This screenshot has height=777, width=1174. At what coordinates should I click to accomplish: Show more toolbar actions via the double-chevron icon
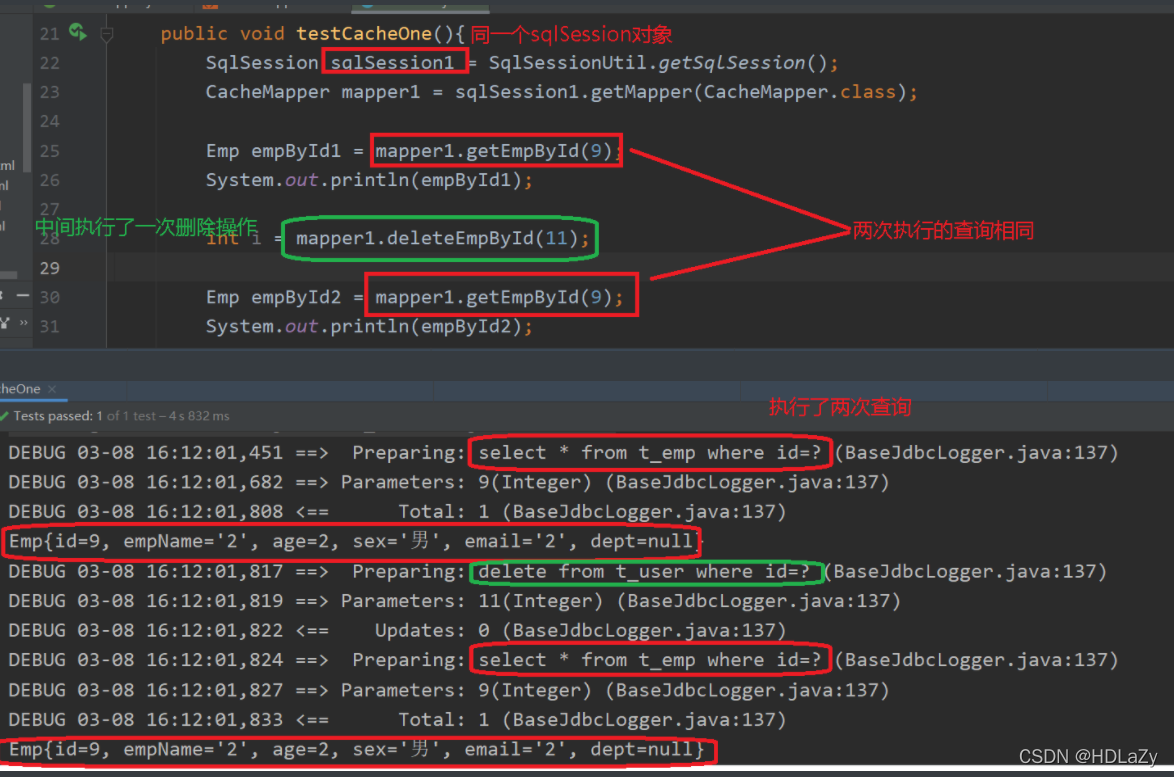tap(24, 323)
